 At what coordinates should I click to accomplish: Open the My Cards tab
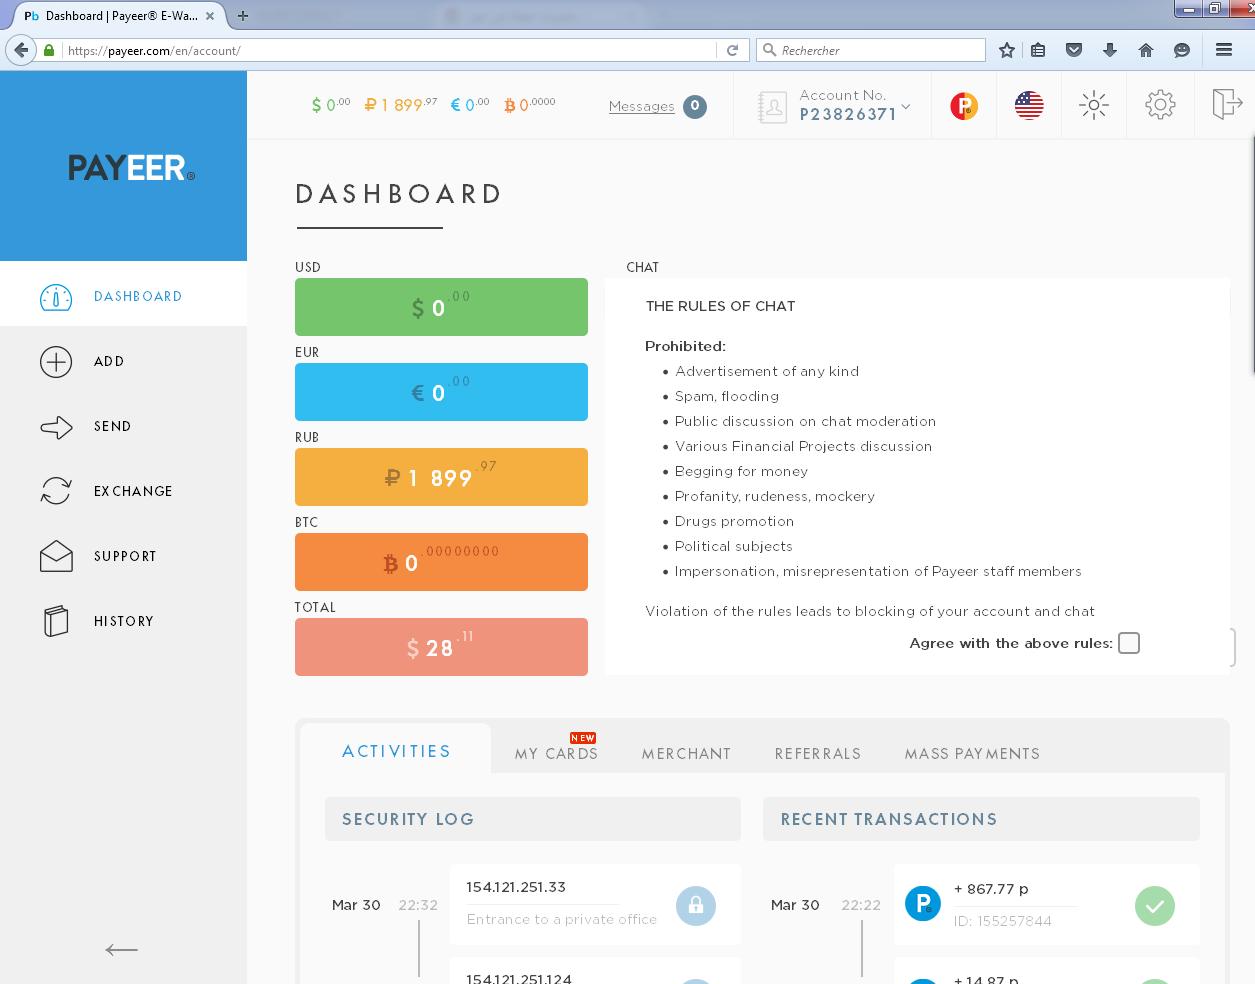point(556,753)
